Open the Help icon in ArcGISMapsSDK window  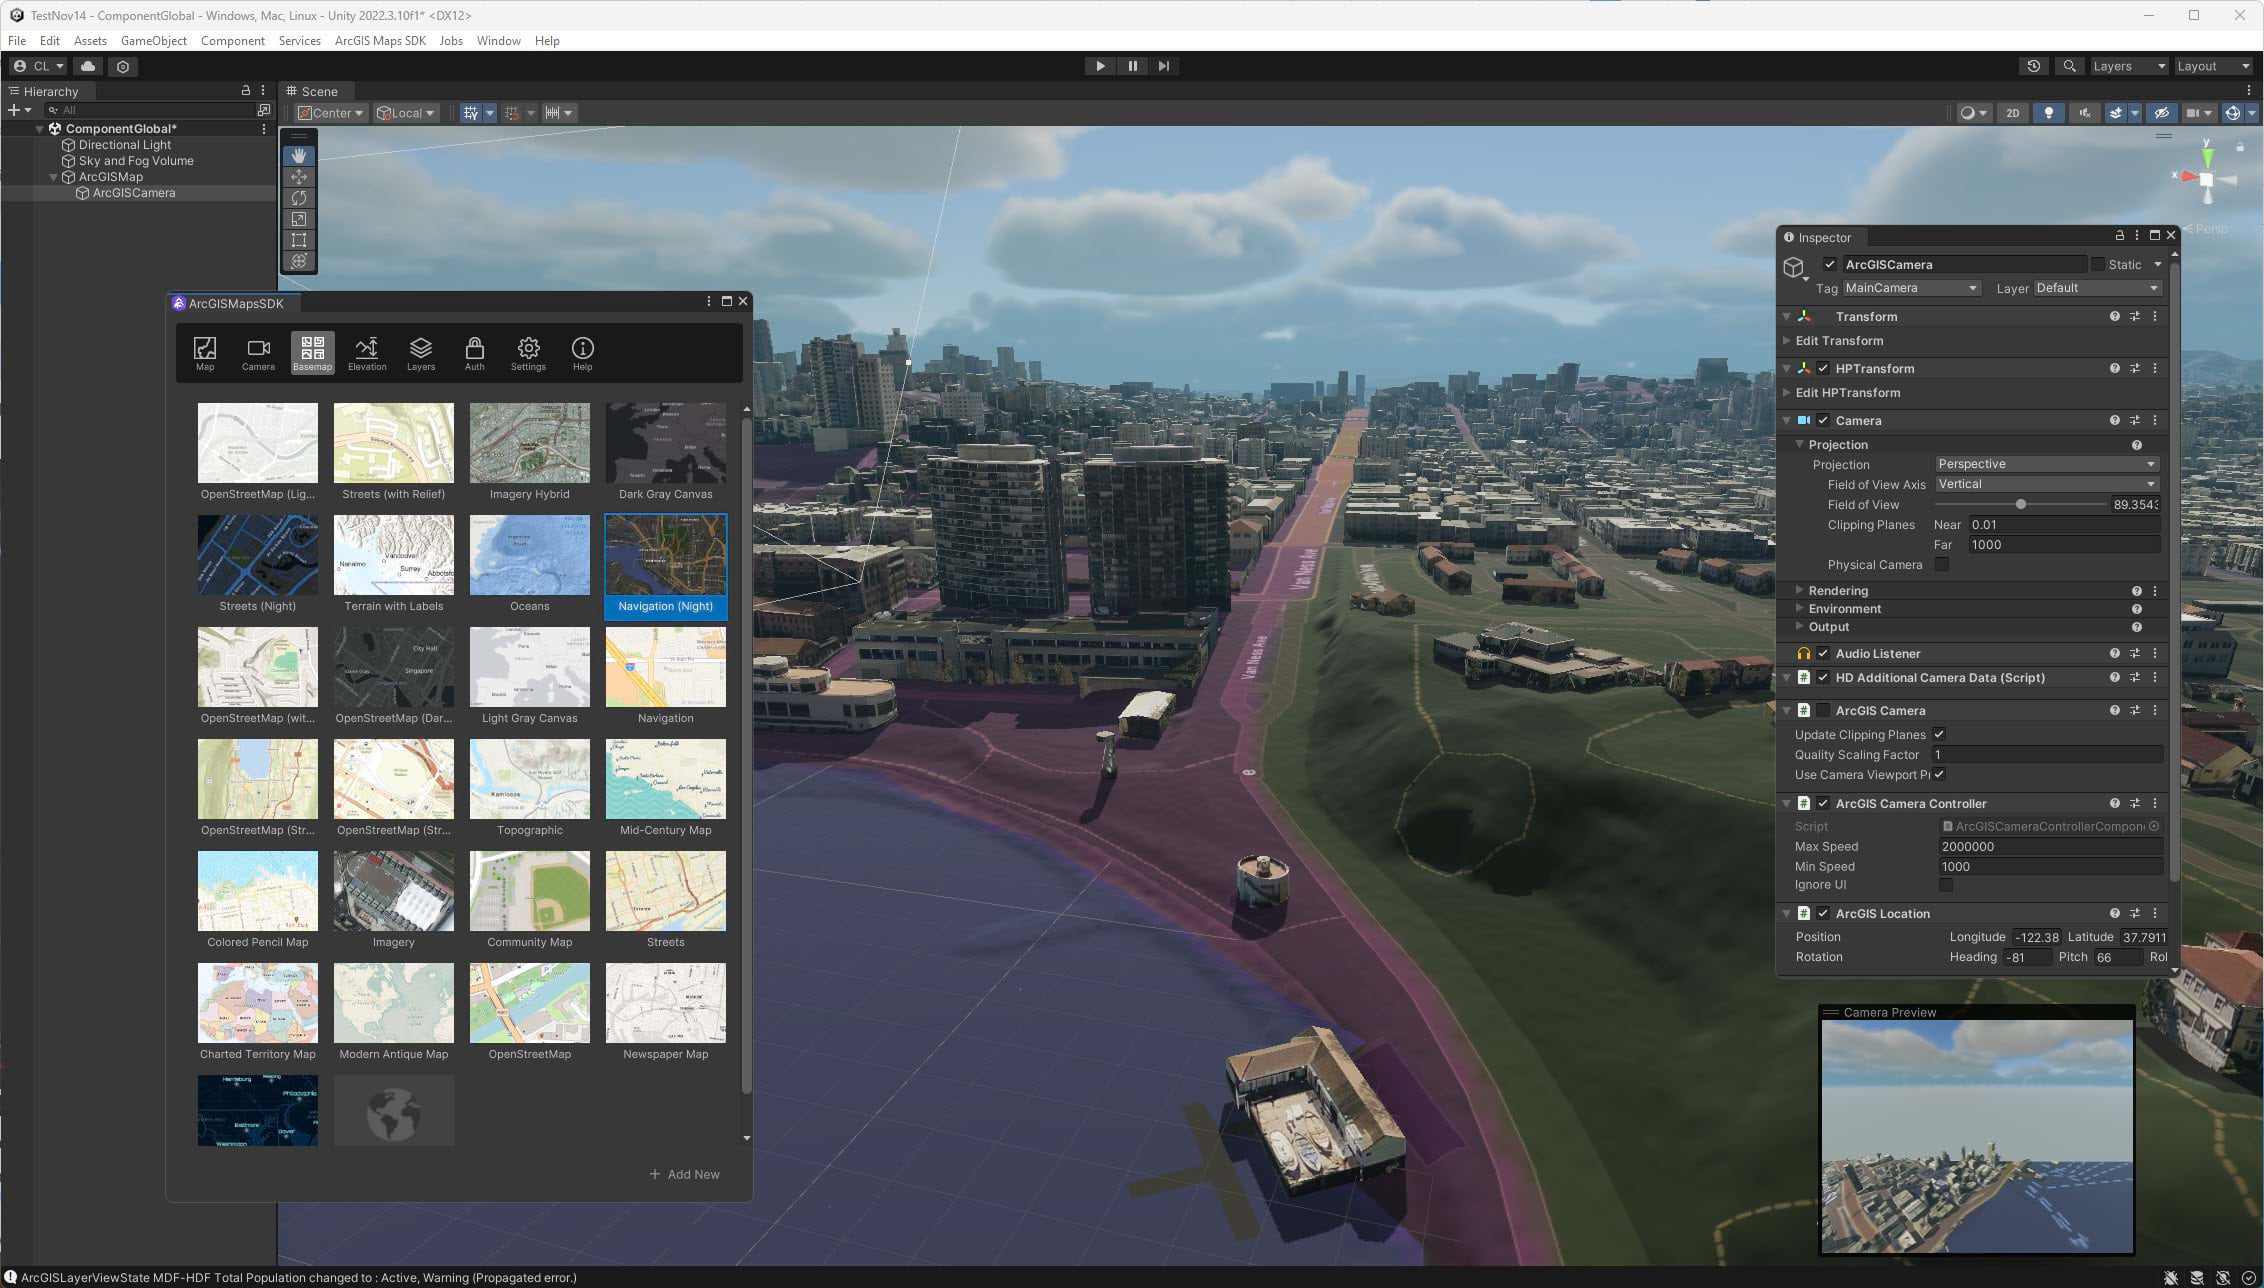pos(582,352)
